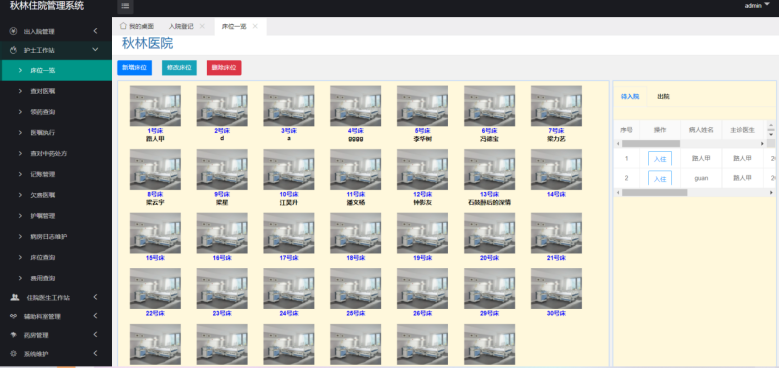This screenshot has height=368, width=779.
Task: Open 护嘱管理 in the sidebar
Action: coord(56,216)
